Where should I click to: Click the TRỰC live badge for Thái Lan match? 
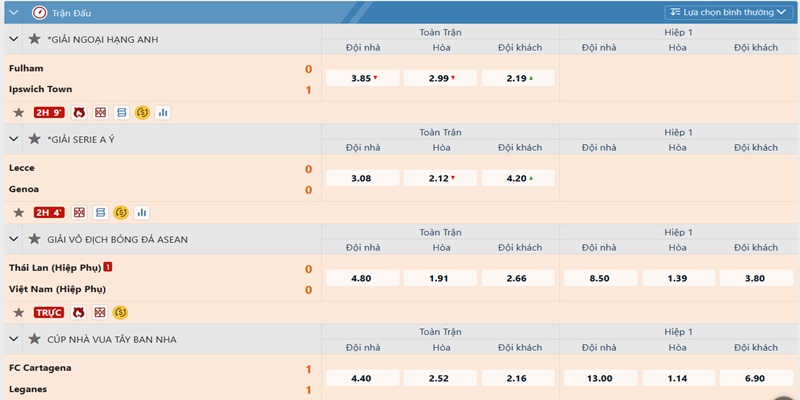pyautogui.click(x=49, y=312)
